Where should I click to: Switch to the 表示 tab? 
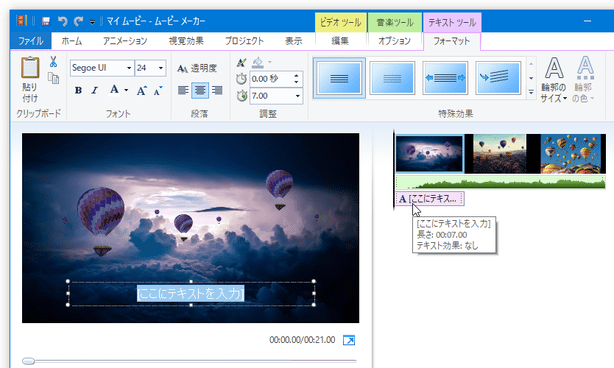tap(293, 41)
